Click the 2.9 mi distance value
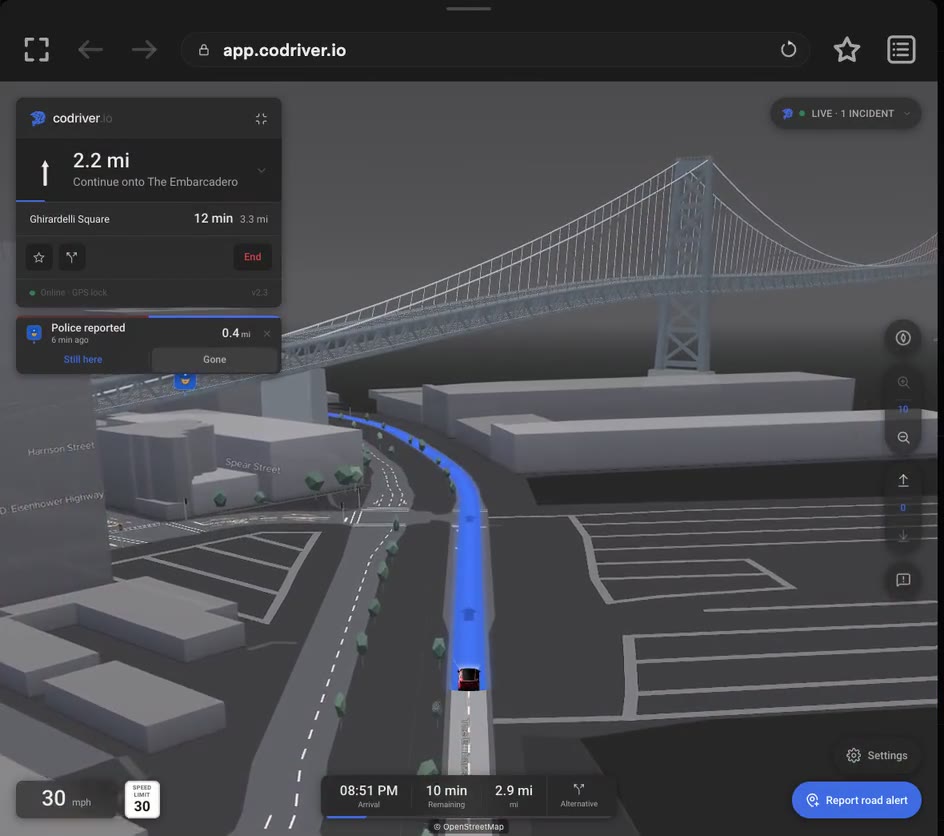Viewport: 944px width, 836px height. point(514,790)
